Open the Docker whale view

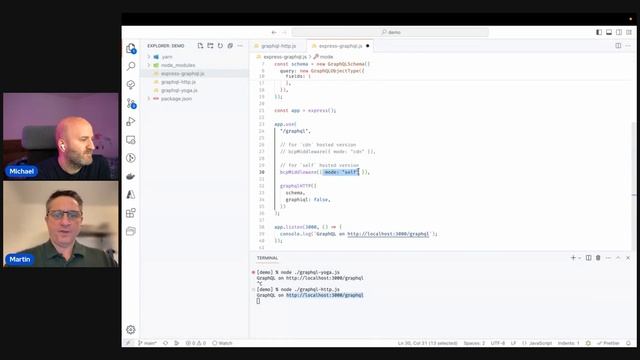[131, 176]
